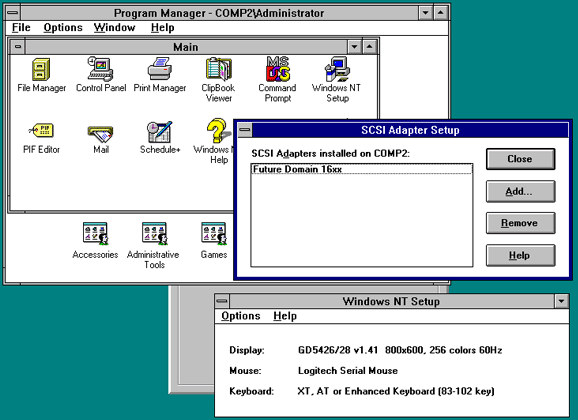
Task: Minimize the Windows NT Setup window
Action: tap(561, 301)
